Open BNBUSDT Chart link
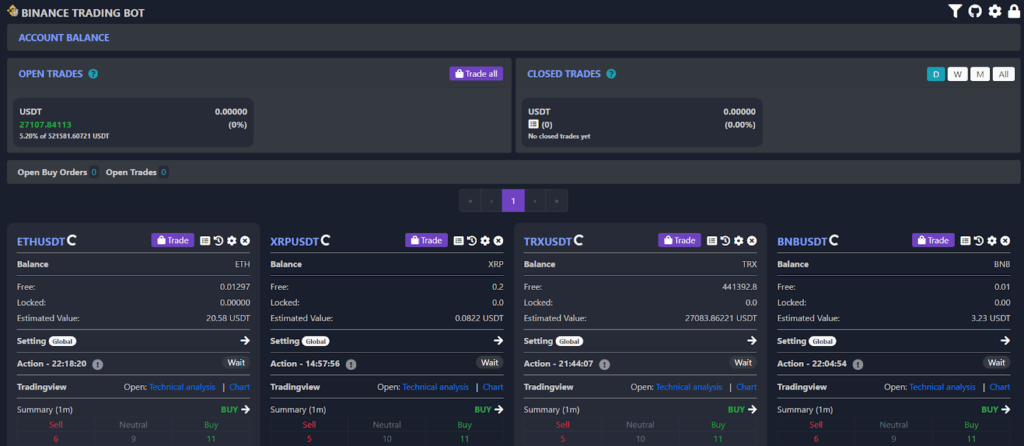Image resolution: width=1024 pixels, height=446 pixels. [x=1000, y=387]
